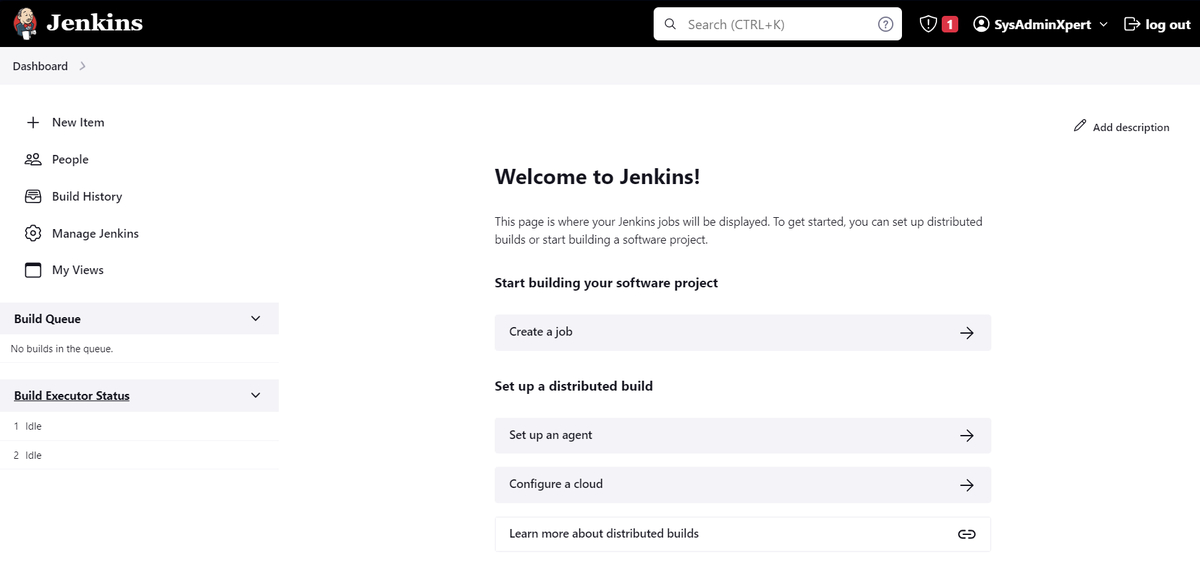The image size is (1200, 576).
Task: Click the Create a job button
Action: coord(742,332)
